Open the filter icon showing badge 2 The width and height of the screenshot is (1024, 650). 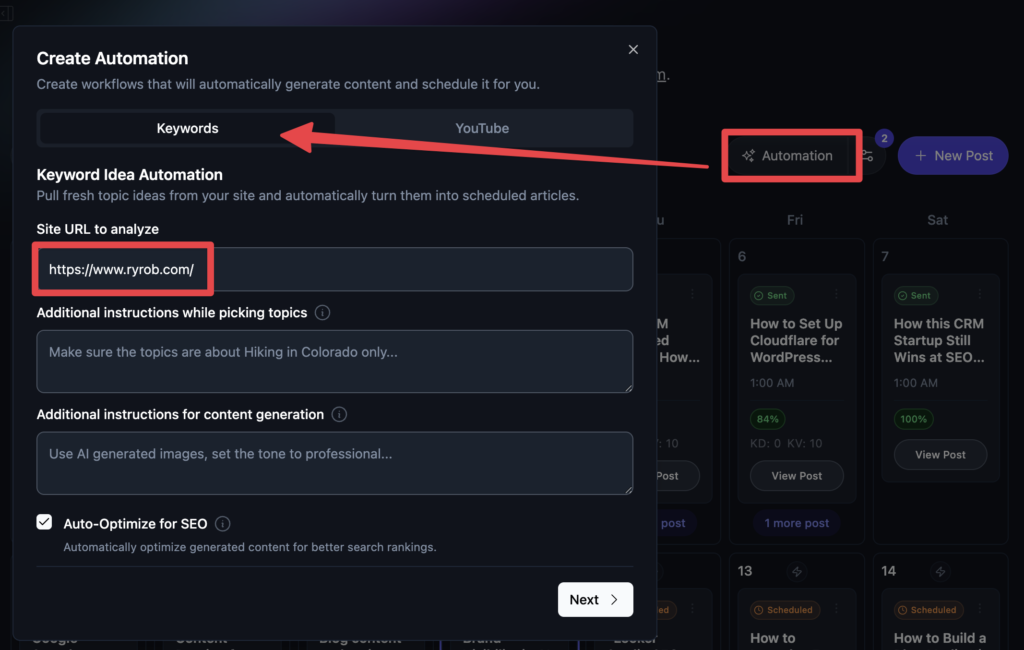[x=869, y=156]
